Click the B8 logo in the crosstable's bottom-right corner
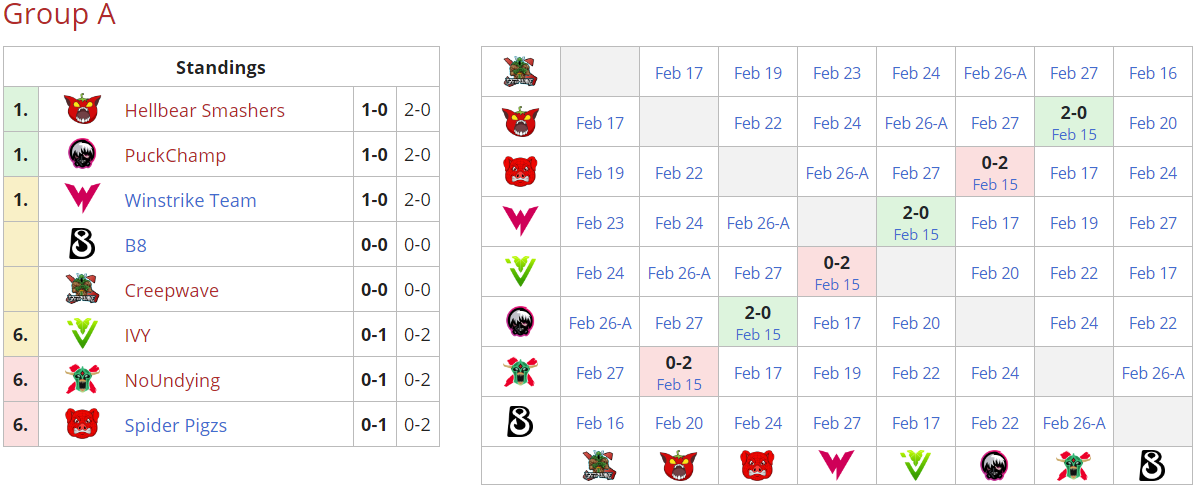 coord(1152,465)
